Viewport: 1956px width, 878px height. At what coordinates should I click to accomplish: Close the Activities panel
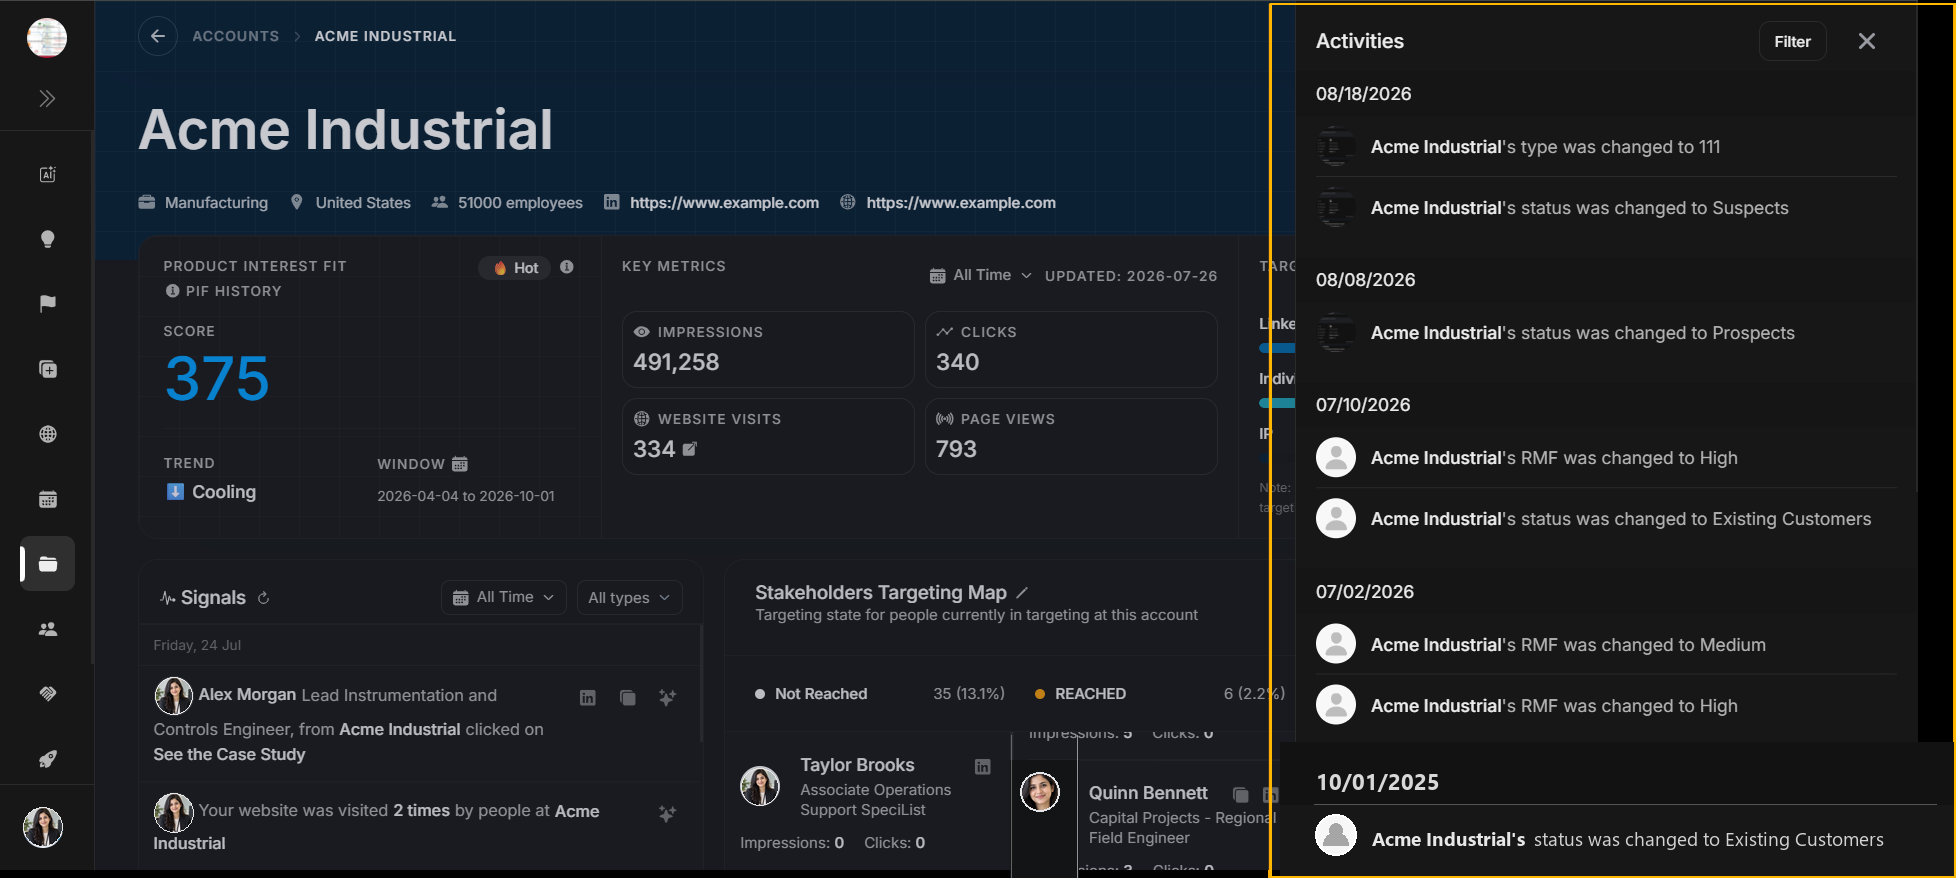tap(1867, 41)
